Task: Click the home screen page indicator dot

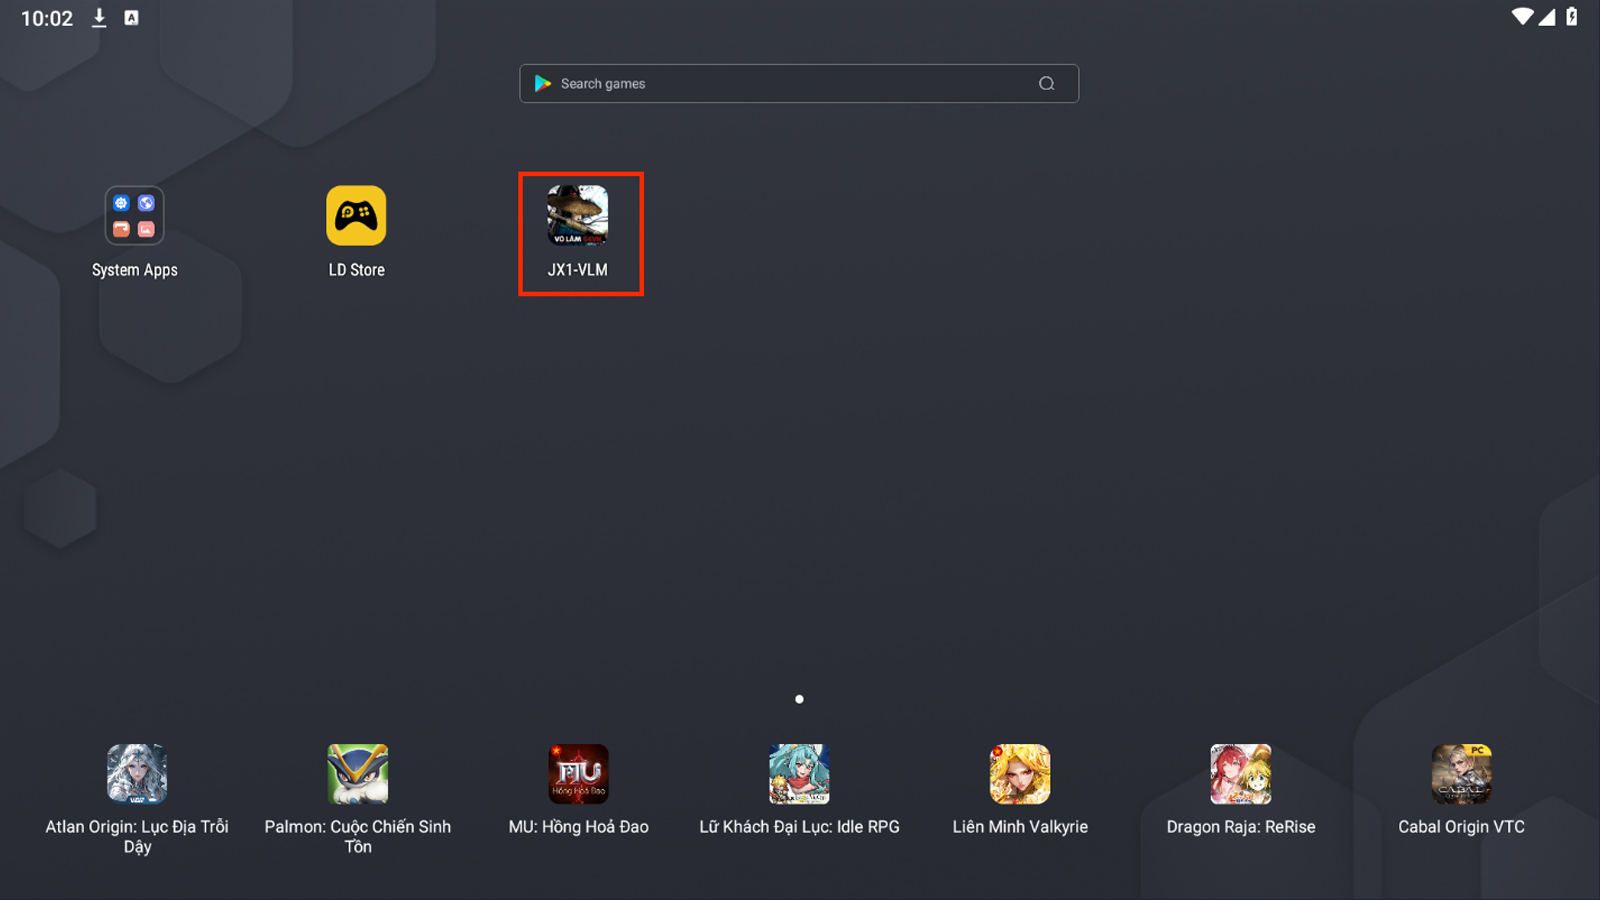Action: pyautogui.click(x=799, y=699)
